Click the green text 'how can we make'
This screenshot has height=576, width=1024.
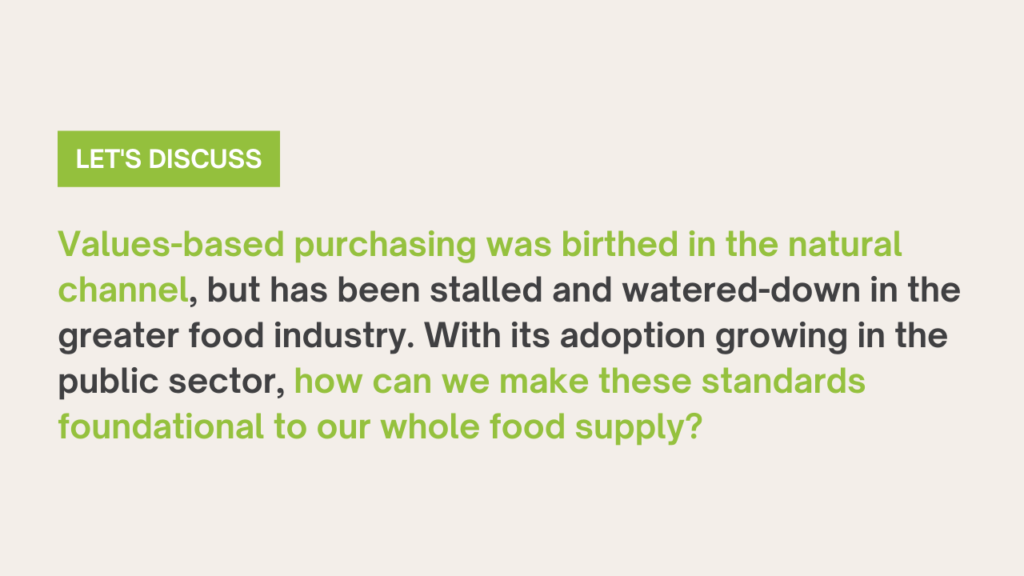(441, 381)
